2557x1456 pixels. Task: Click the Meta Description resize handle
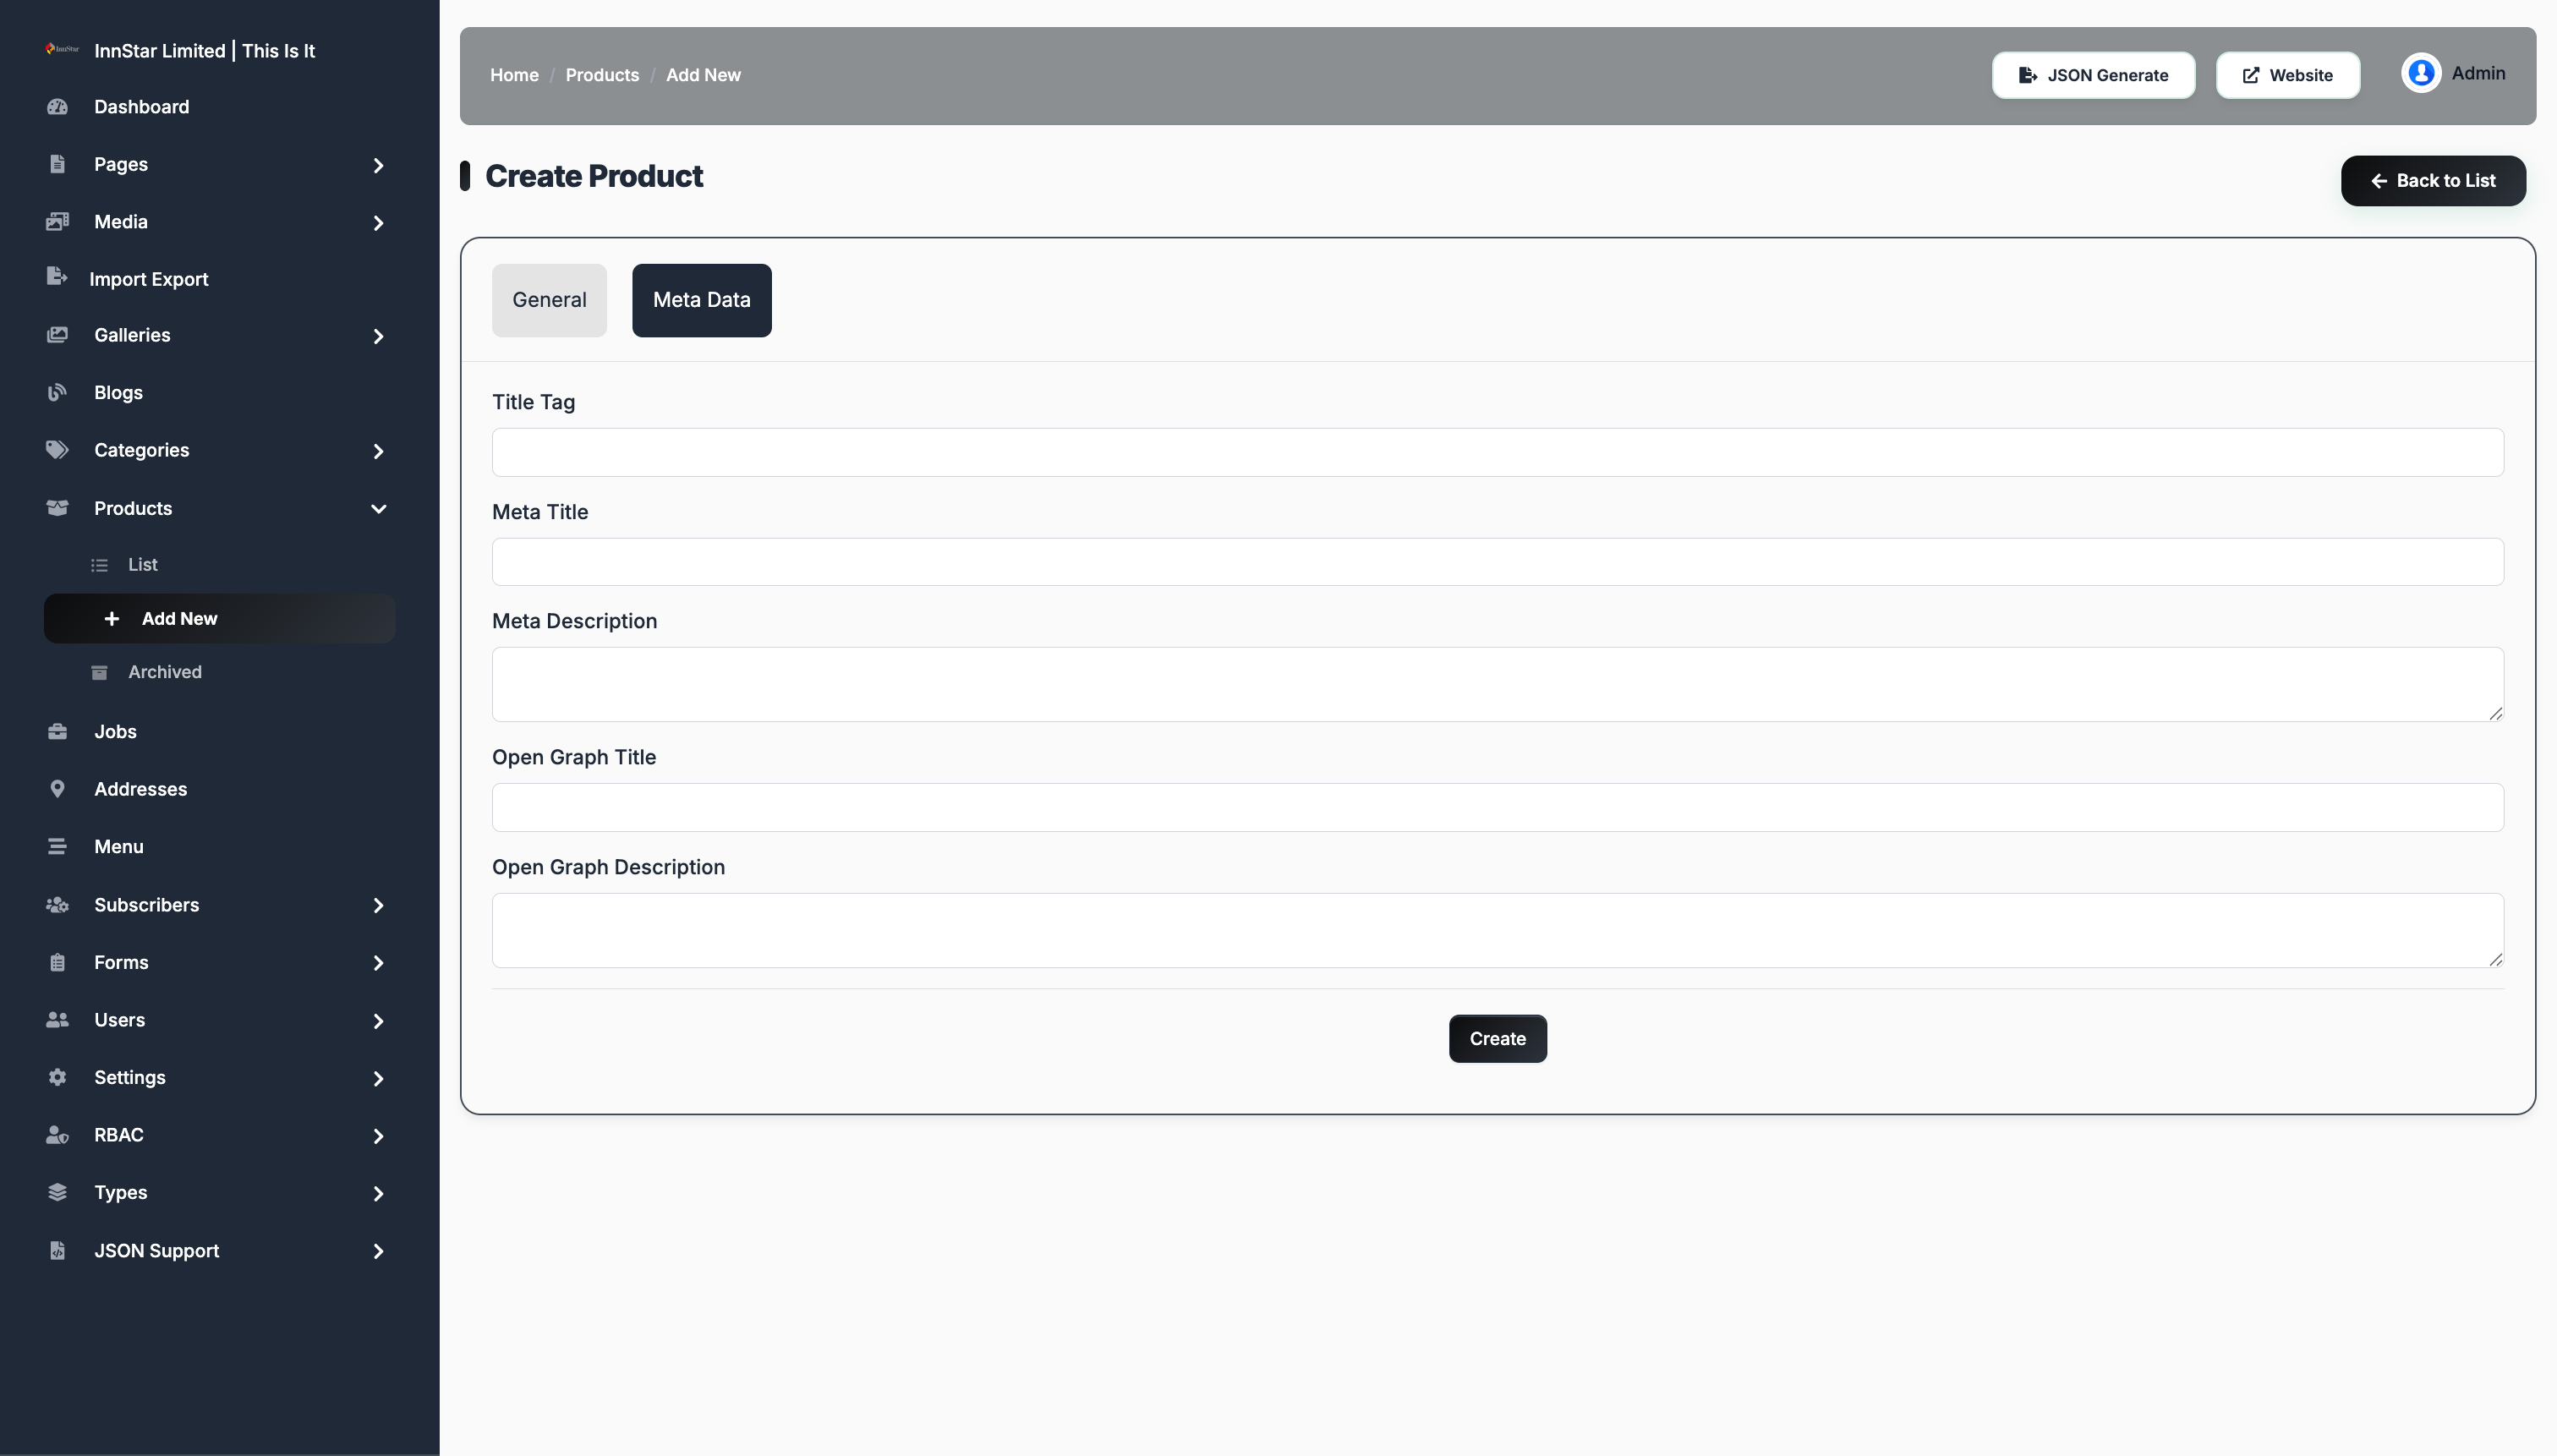2495,713
